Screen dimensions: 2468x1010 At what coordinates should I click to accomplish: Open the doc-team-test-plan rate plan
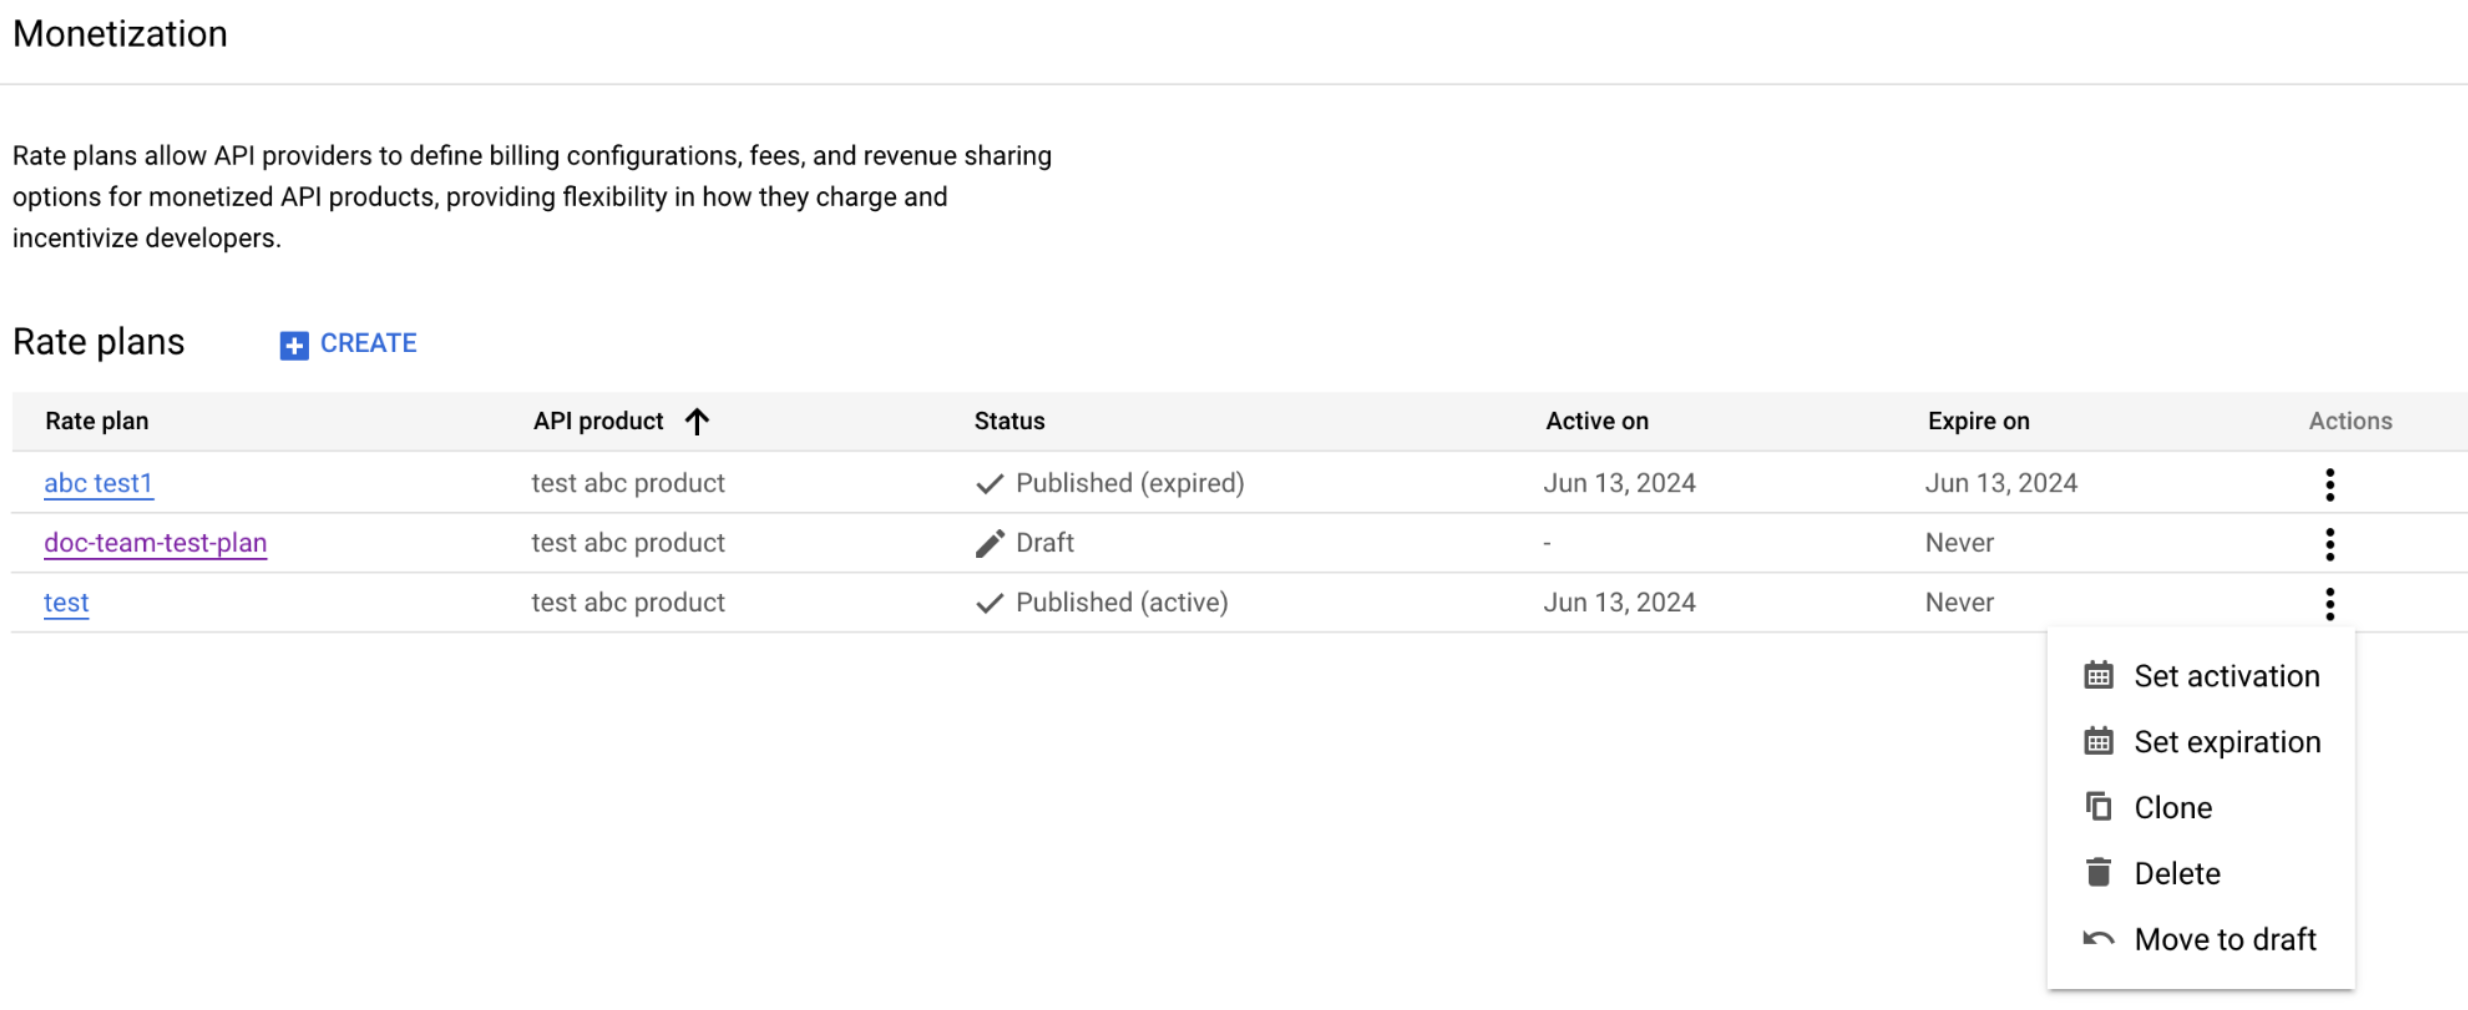tap(155, 542)
